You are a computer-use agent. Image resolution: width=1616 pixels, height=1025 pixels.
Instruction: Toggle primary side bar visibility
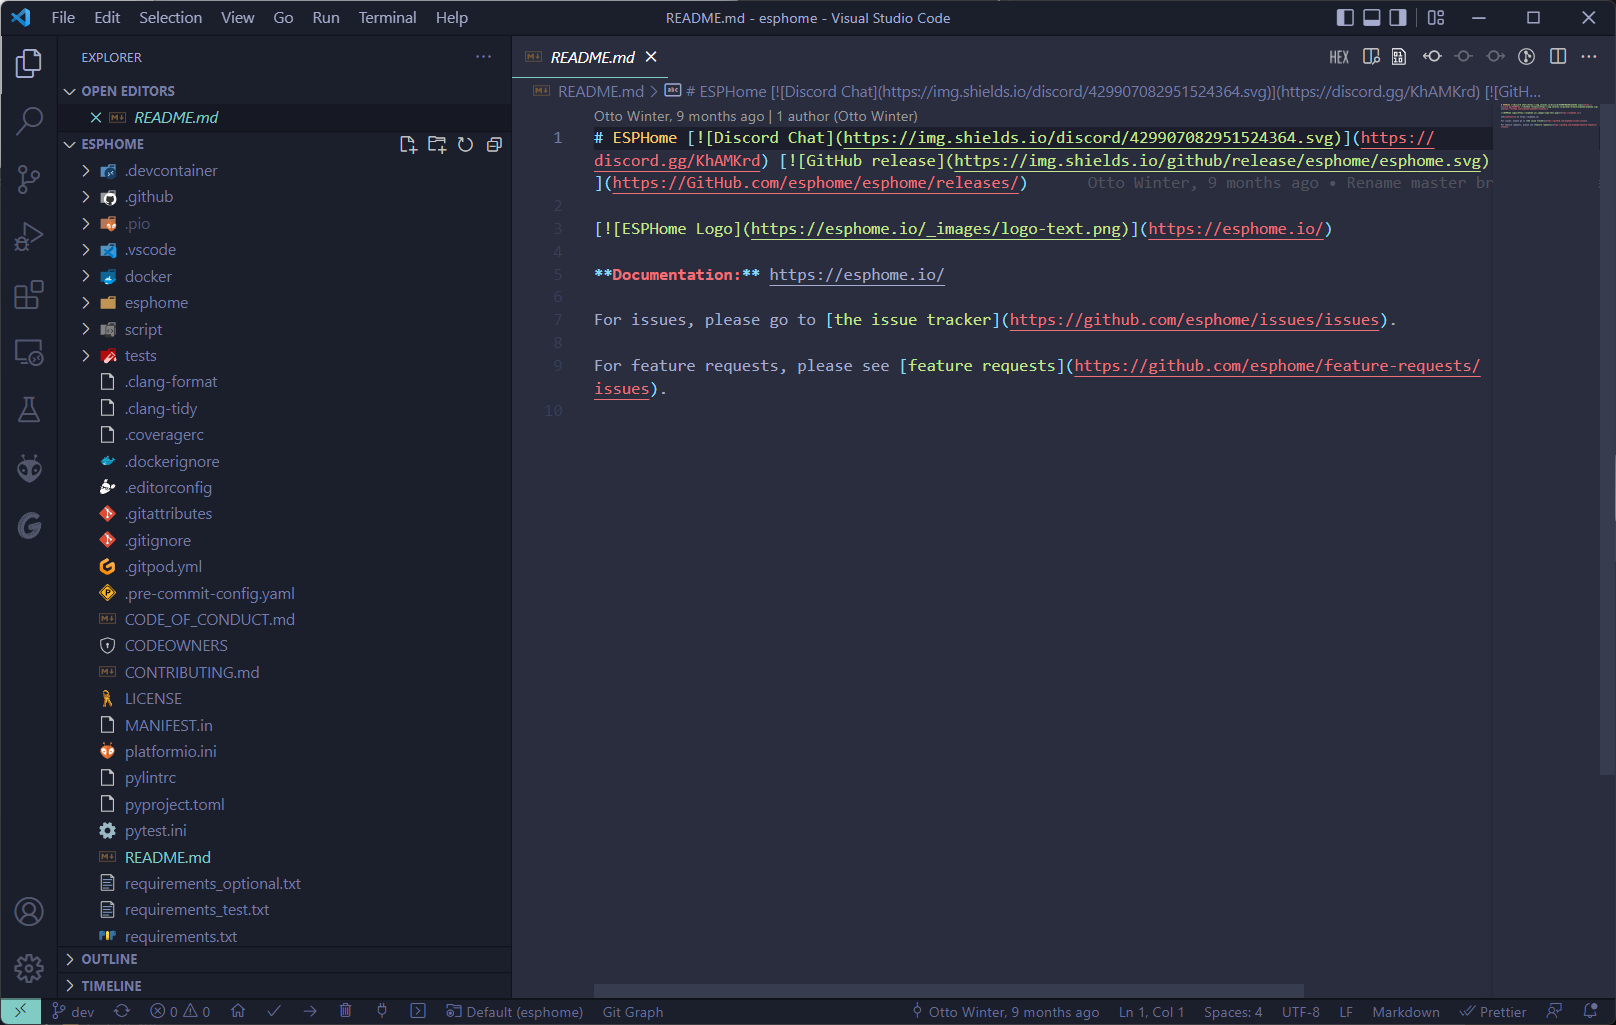click(x=1345, y=17)
